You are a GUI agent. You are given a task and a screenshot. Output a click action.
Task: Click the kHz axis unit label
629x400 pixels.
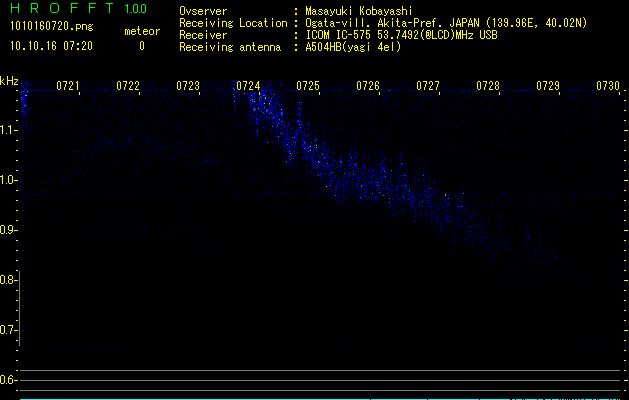[9, 81]
